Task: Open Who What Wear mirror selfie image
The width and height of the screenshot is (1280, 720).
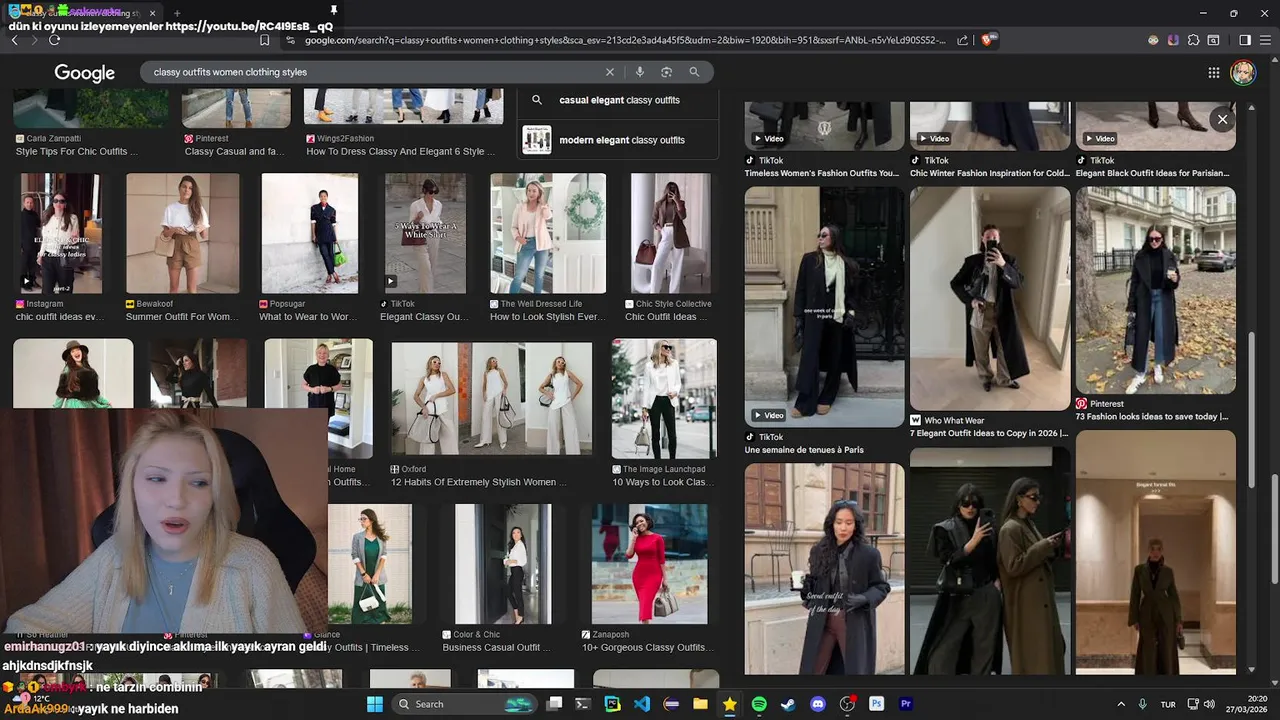Action: point(990,299)
